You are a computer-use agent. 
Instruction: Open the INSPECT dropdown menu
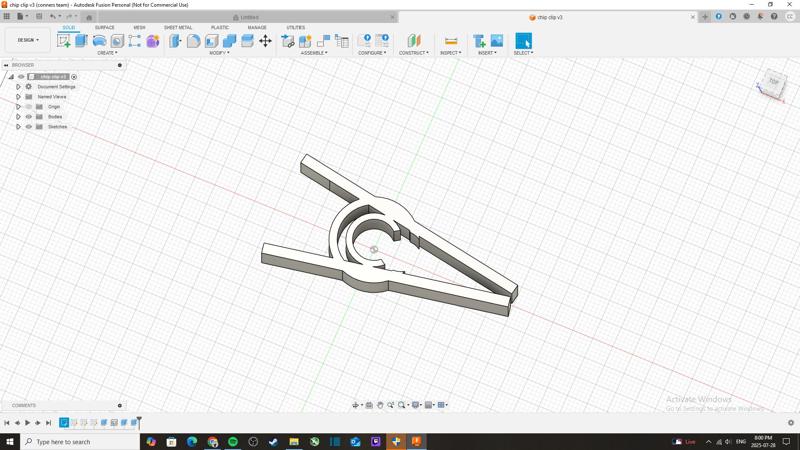(451, 53)
